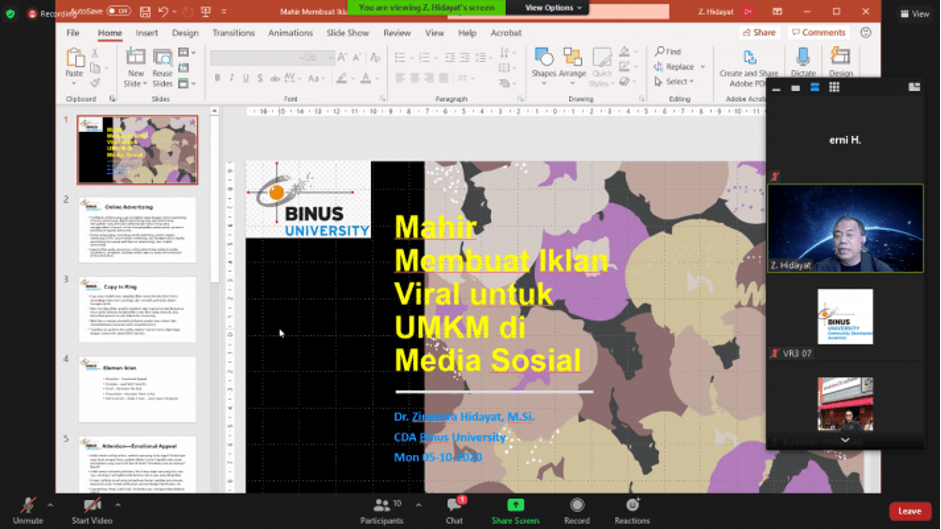The image size is (941, 529).
Task: Open the Acrobat tab
Action: (506, 33)
